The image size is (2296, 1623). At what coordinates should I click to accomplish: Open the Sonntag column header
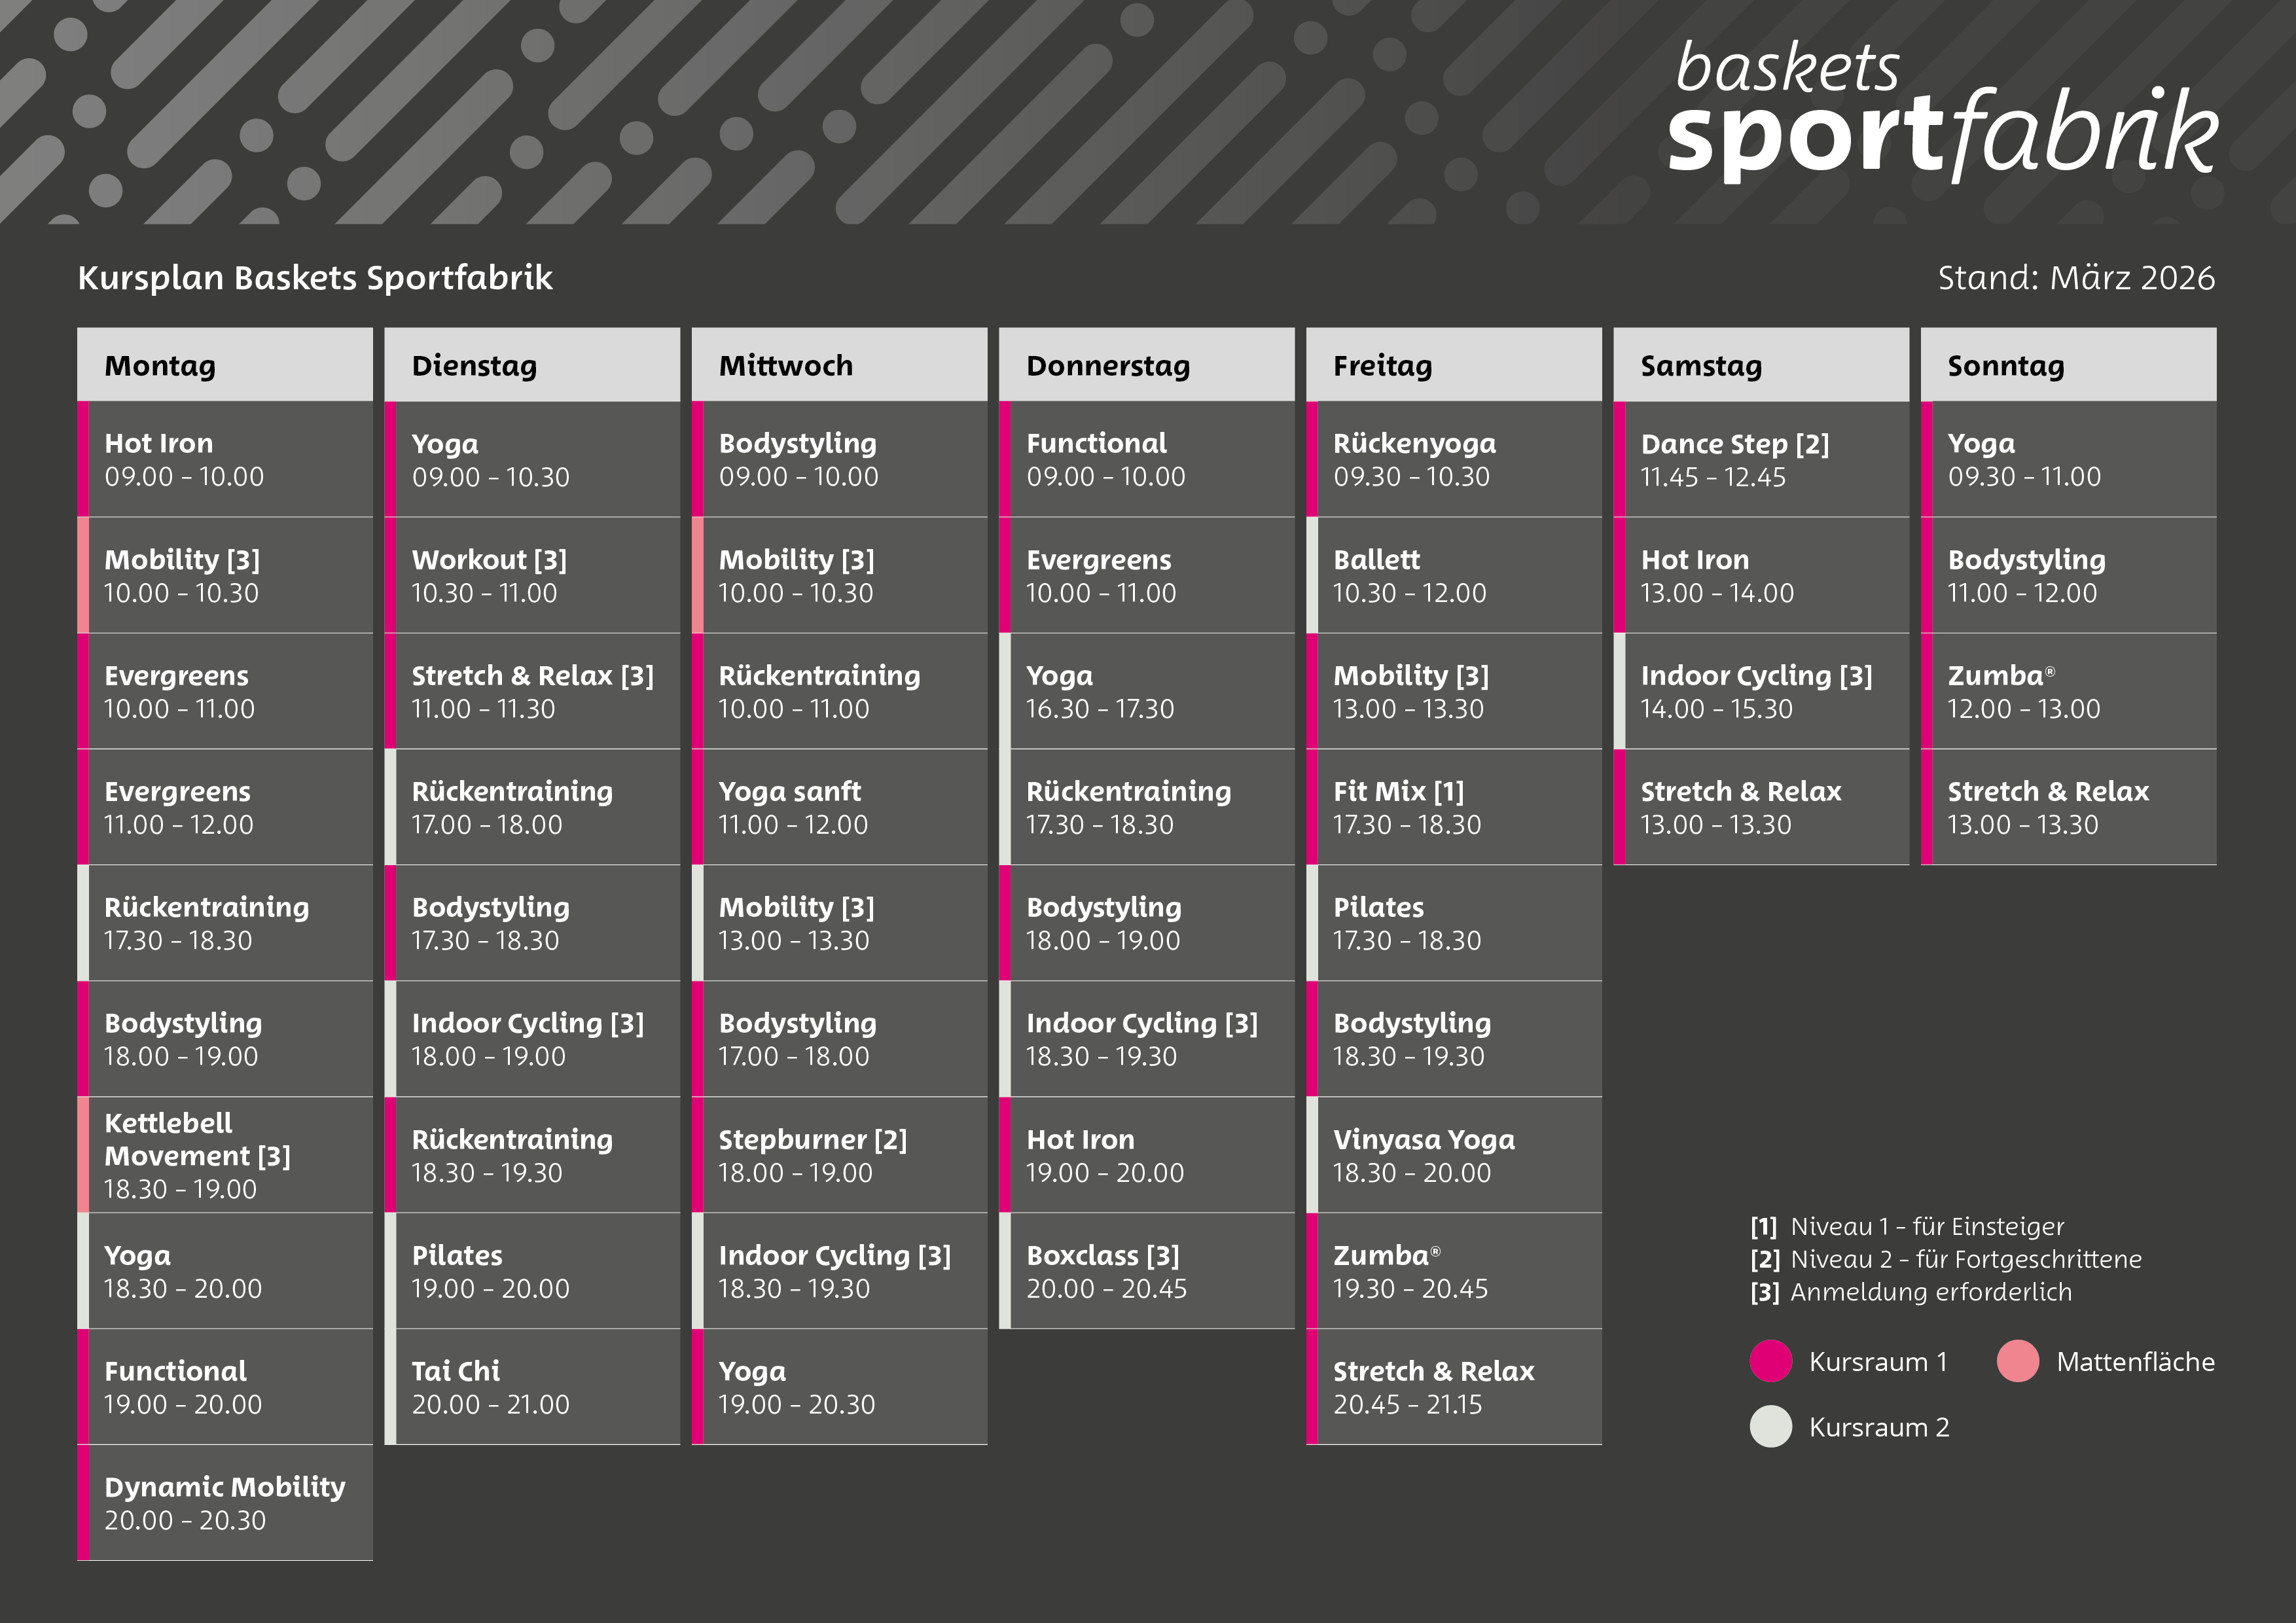[x=2068, y=365]
